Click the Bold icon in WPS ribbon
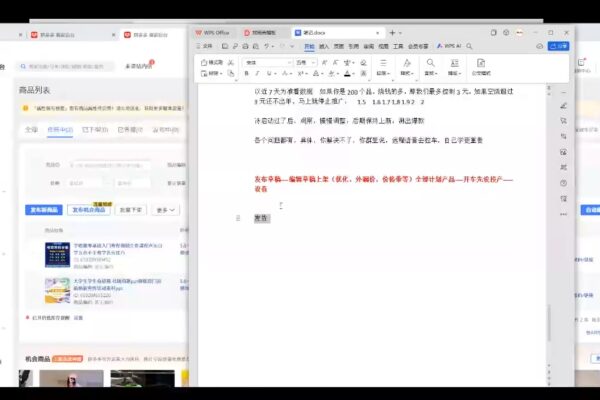 [246, 73]
